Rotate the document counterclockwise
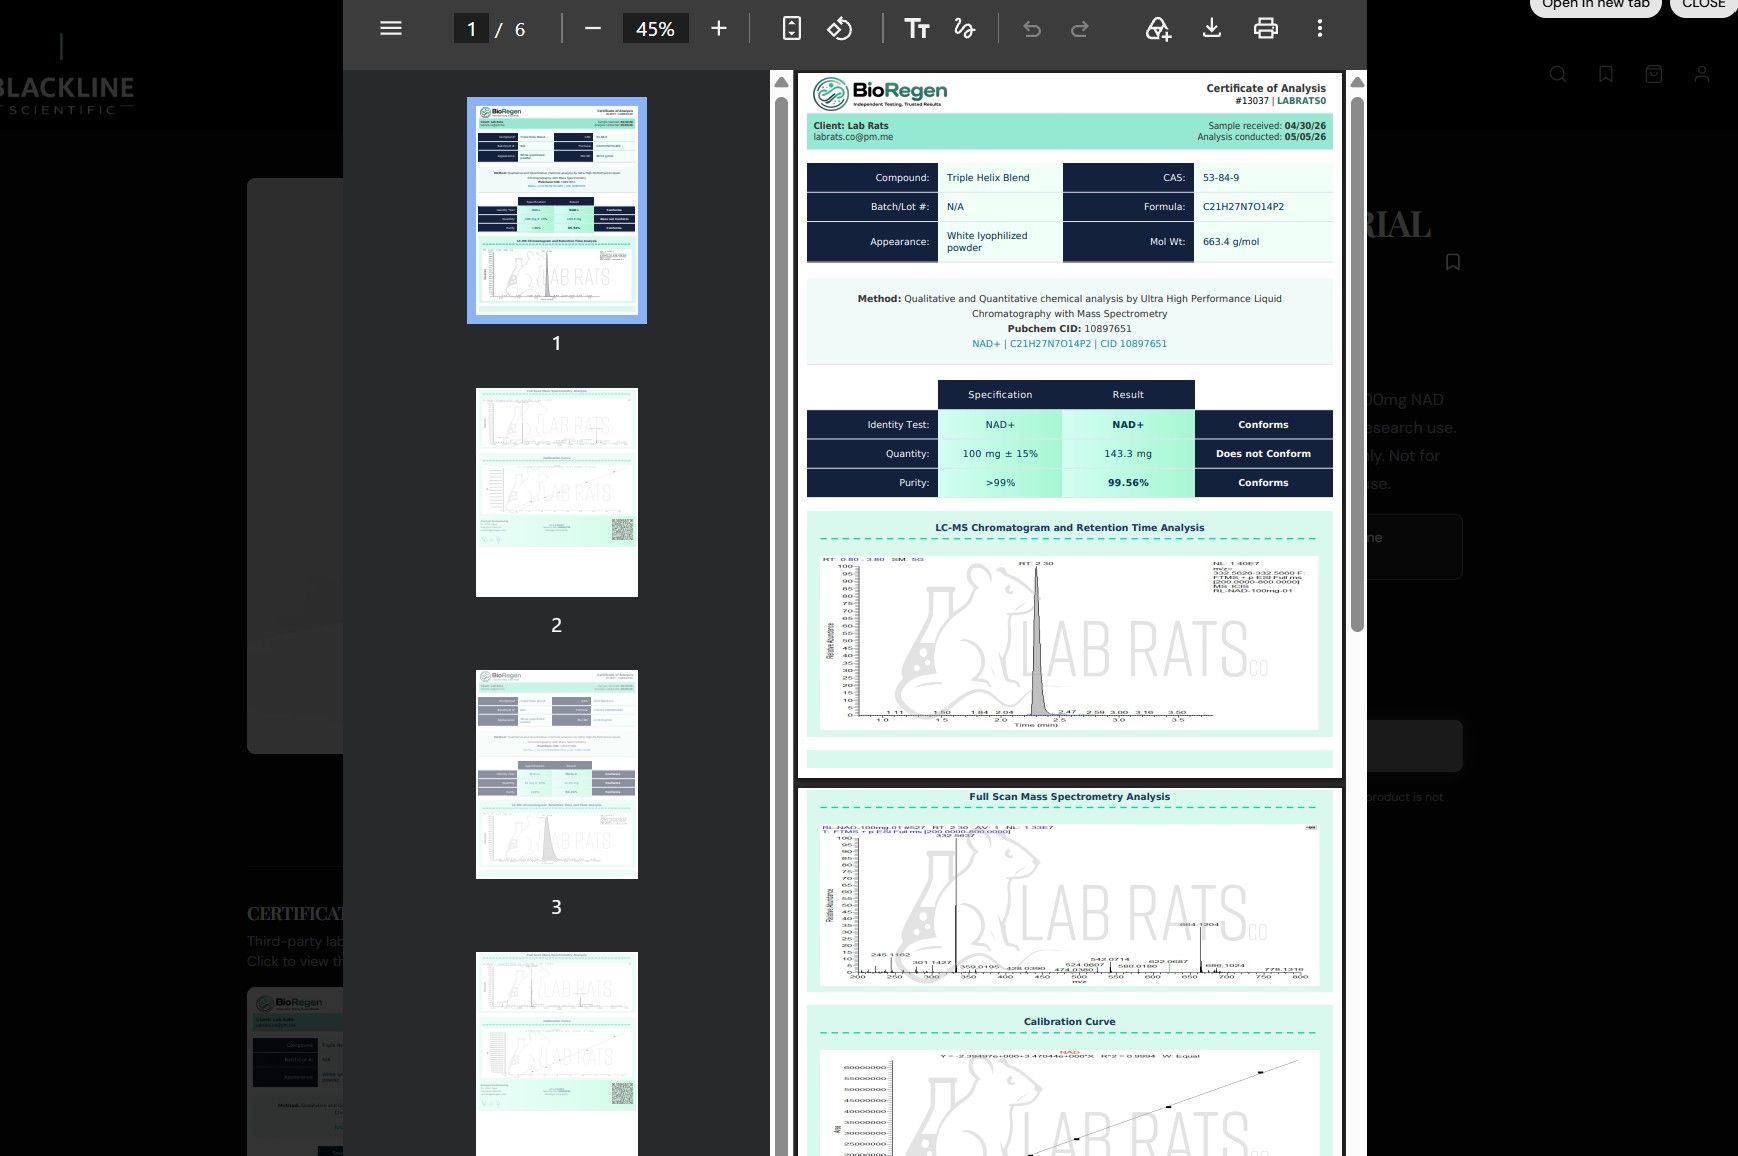Image resolution: width=1738 pixels, height=1156 pixels. tap(839, 29)
